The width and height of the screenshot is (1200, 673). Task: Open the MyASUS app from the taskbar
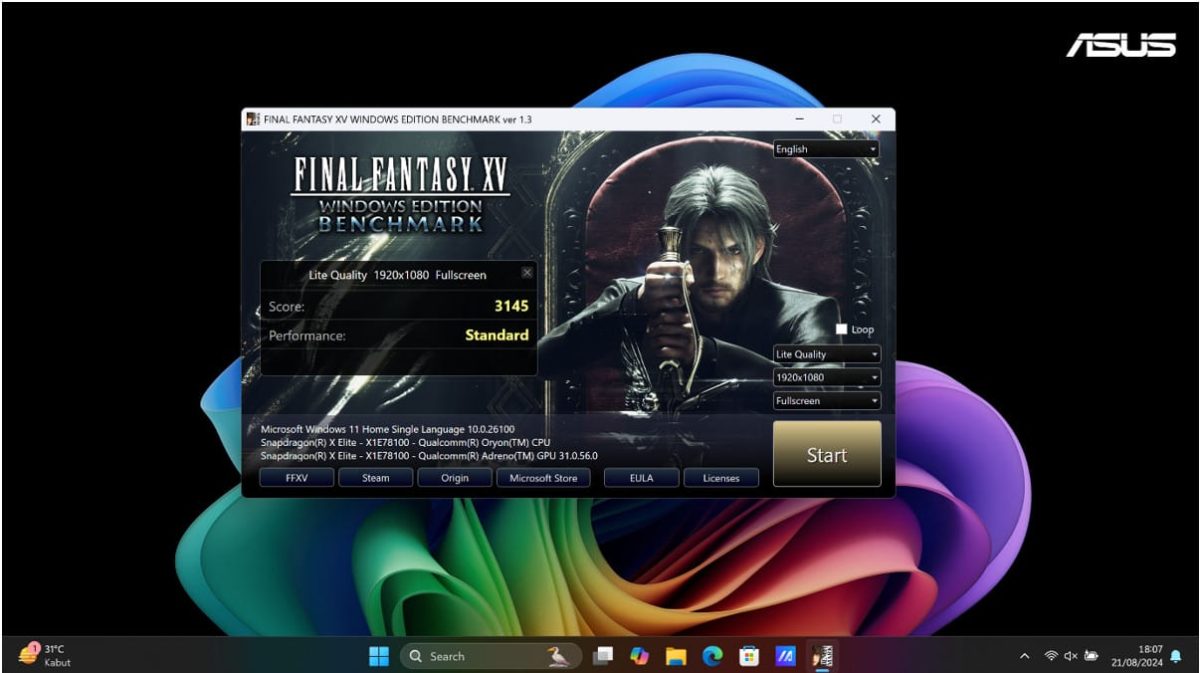click(786, 656)
